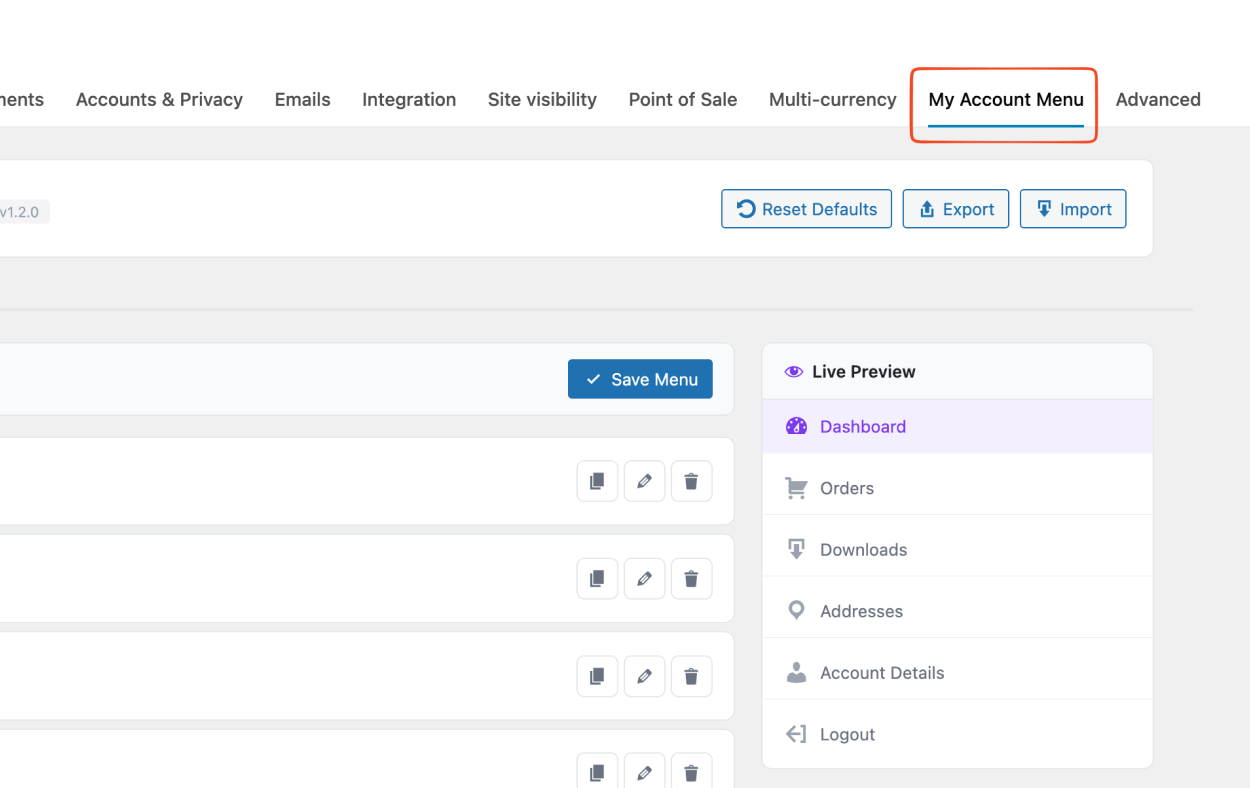Click Reset Defaults to restore settings
Image resolution: width=1250 pixels, height=788 pixels.
pyautogui.click(x=806, y=208)
